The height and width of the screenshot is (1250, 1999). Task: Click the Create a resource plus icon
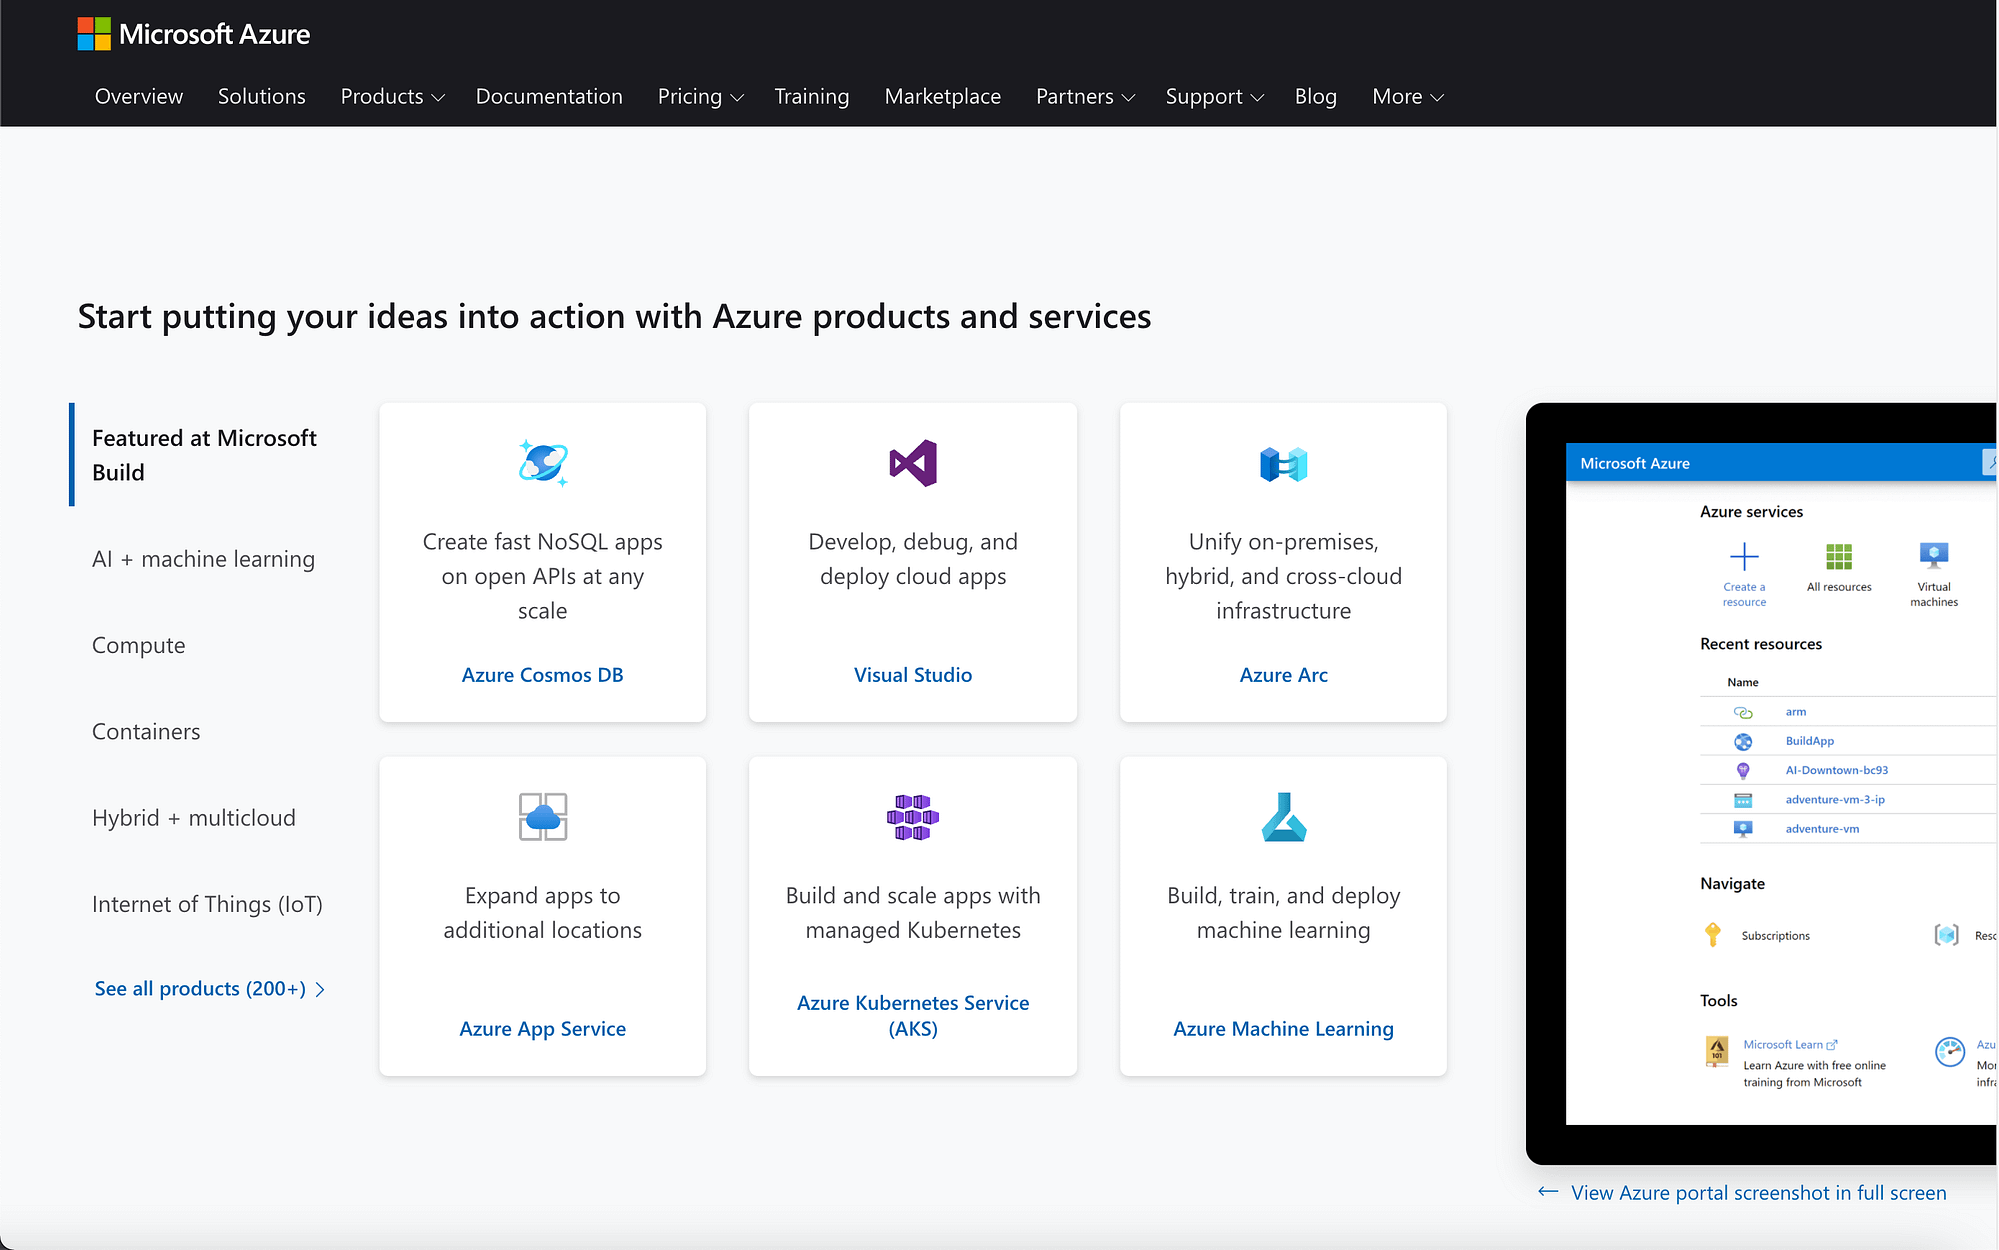pyautogui.click(x=1744, y=556)
